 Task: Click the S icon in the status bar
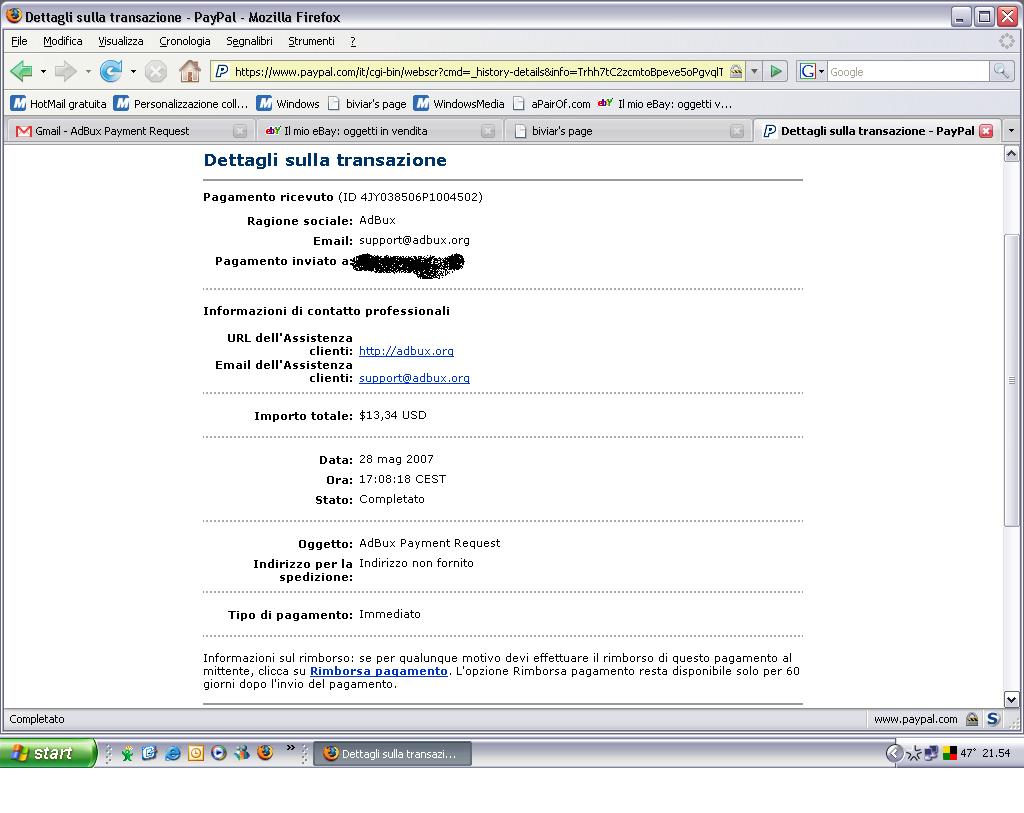tap(993, 719)
